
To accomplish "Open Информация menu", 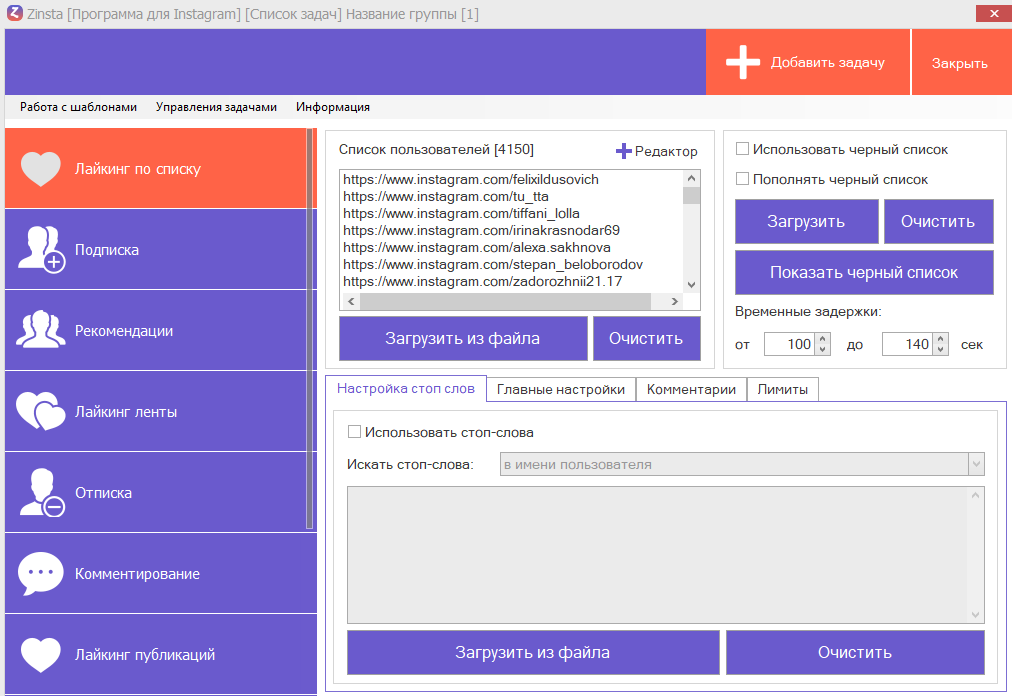I will point(333,107).
